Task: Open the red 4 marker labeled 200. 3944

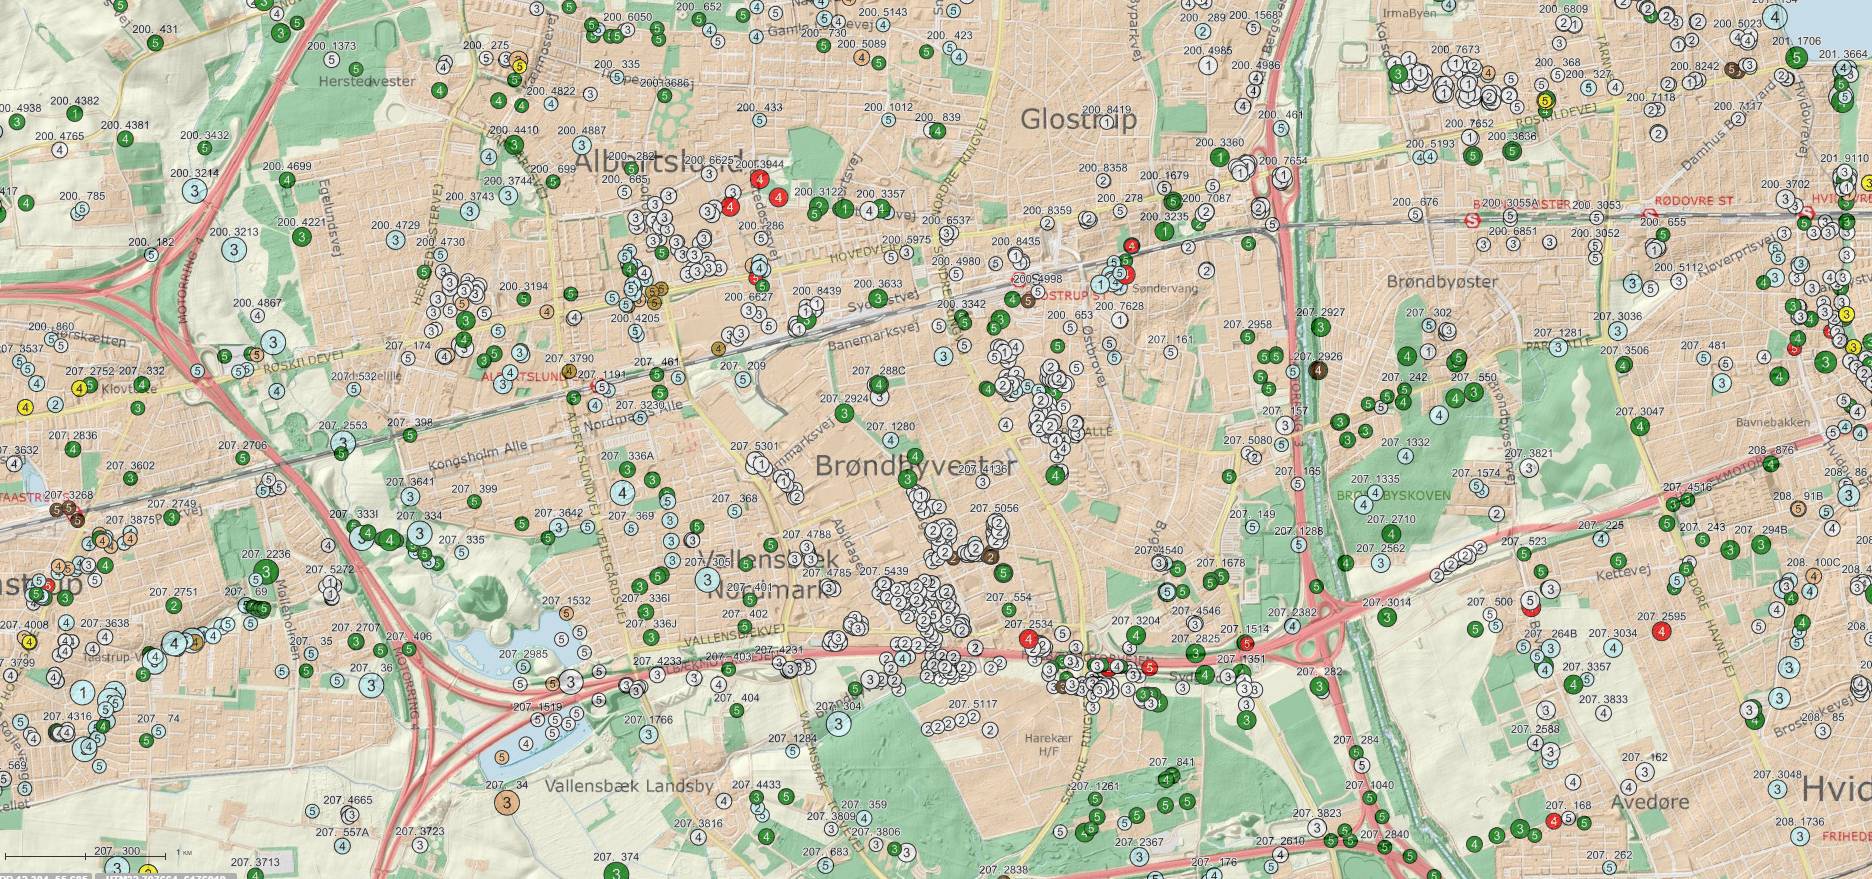Action: (x=759, y=180)
